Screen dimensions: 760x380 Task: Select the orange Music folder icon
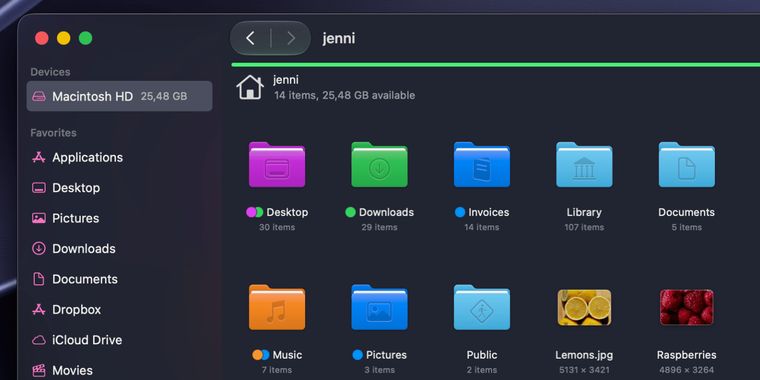click(277, 307)
